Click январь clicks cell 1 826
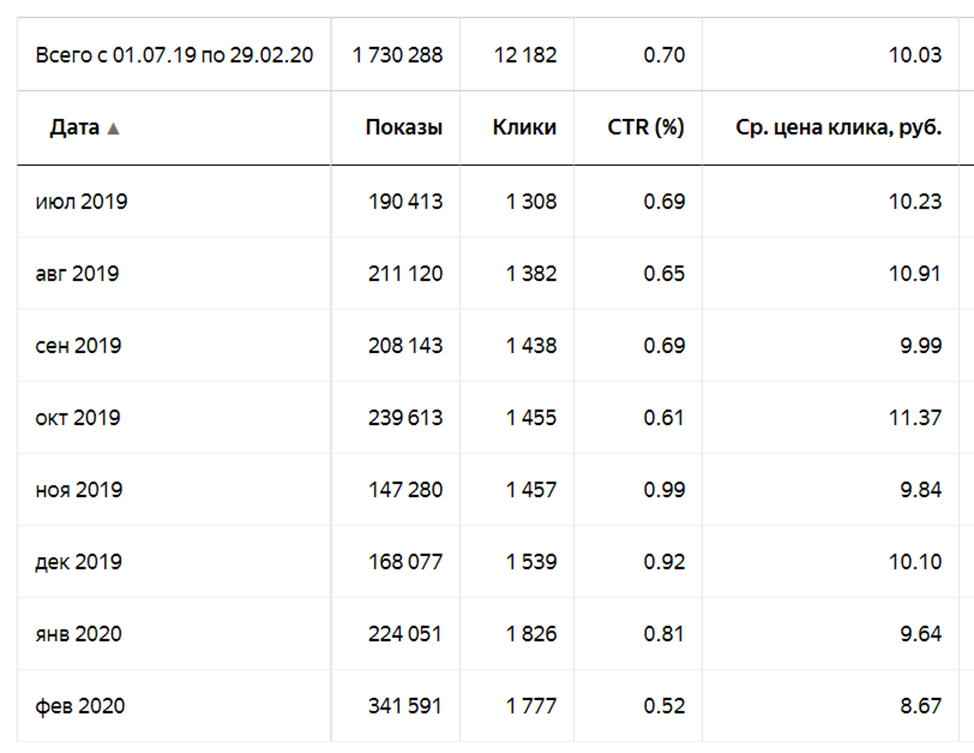This screenshot has height=753, width=974. click(531, 634)
